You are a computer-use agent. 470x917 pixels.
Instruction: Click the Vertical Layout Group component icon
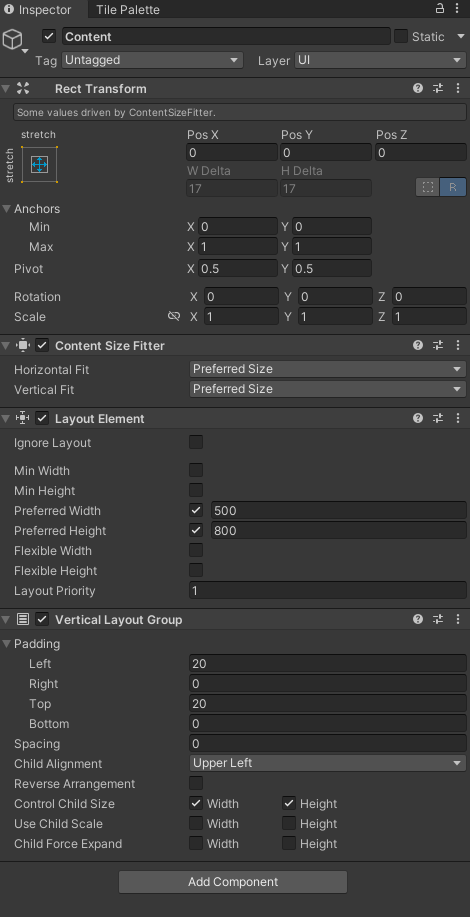click(23, 619)
